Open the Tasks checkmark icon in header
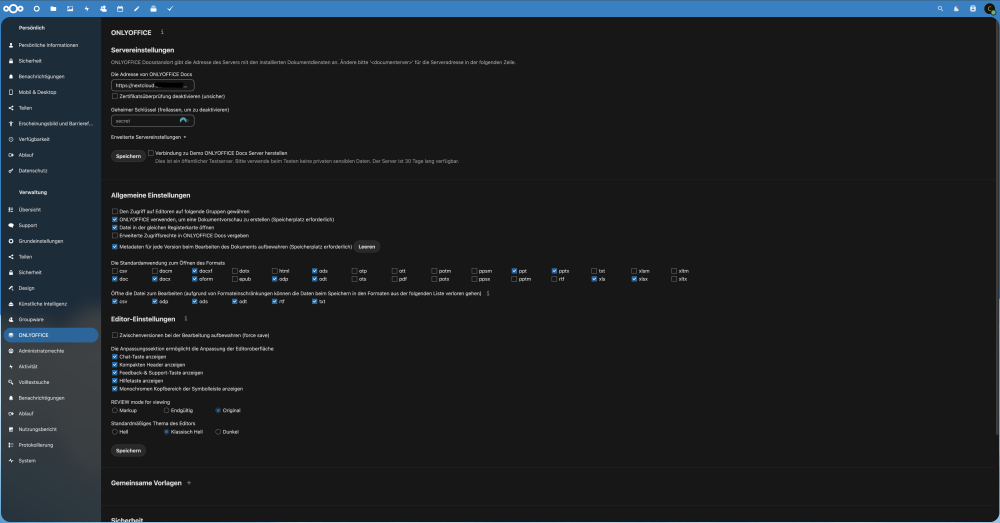The image size is (1000, 523). click(170, 9)
